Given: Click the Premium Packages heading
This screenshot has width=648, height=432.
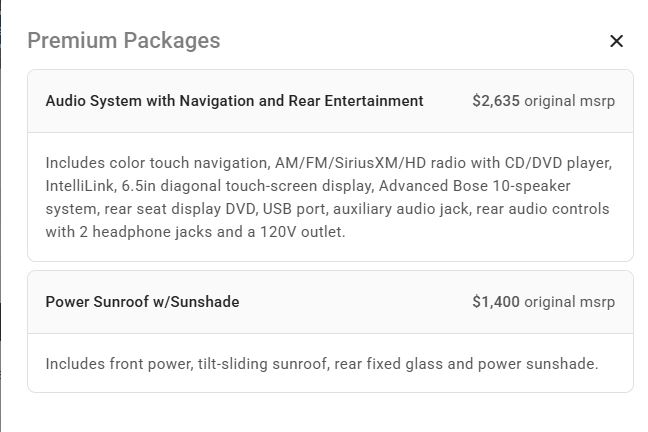Looking at the screenshot, I should coord(123,41).
